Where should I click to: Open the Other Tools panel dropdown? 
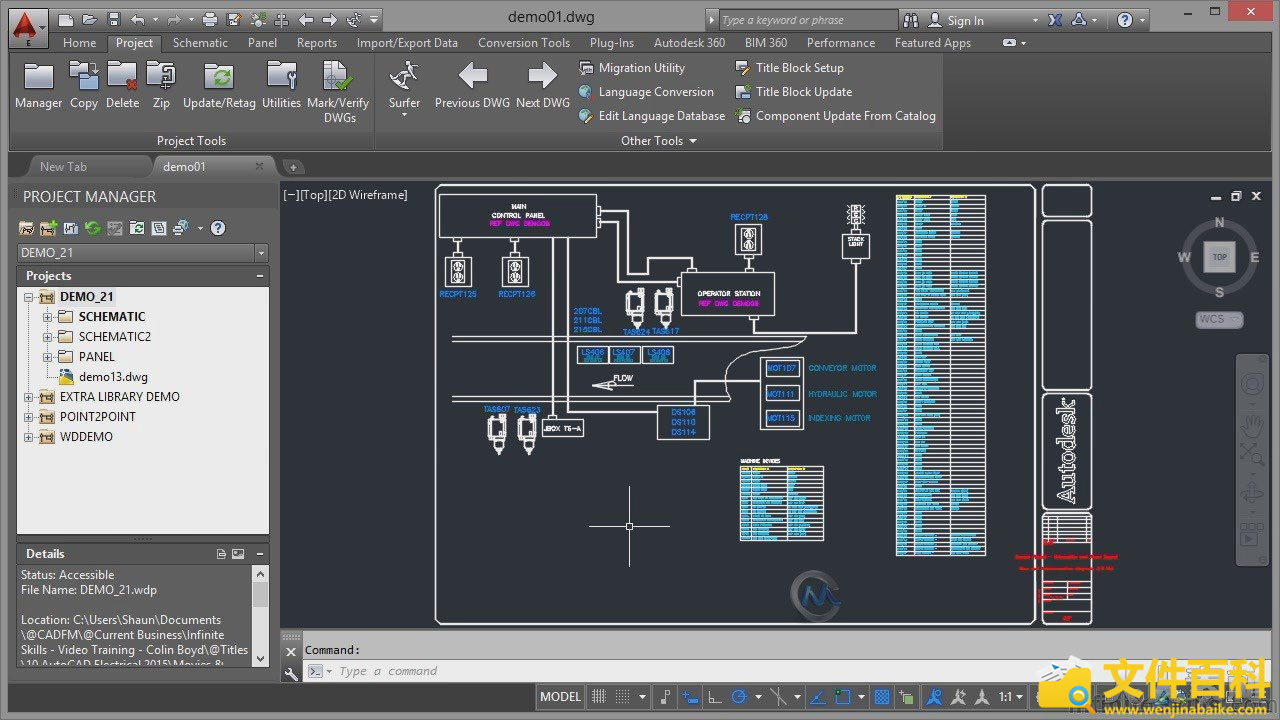click(659, 141)
